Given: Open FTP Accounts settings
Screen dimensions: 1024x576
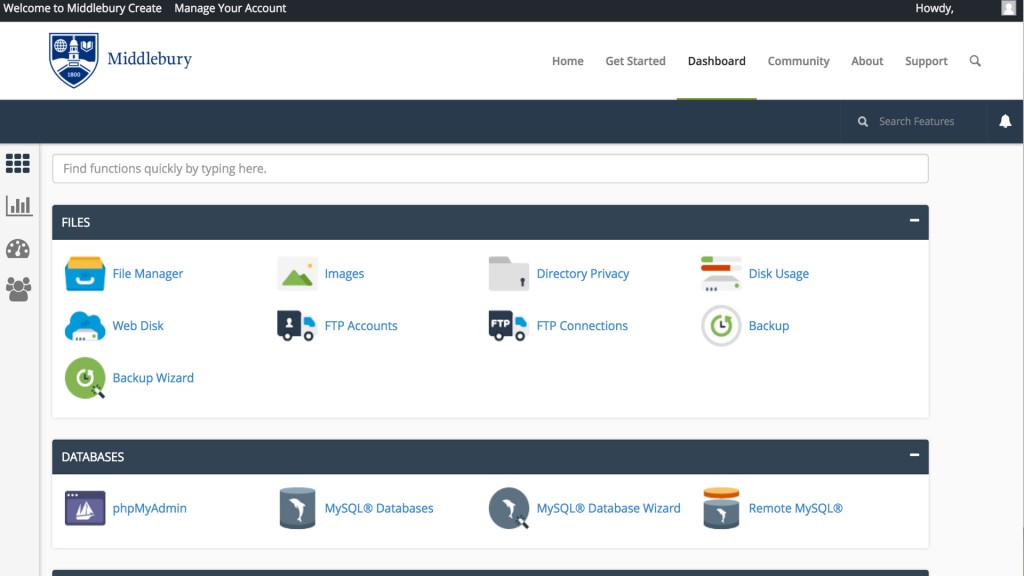Looking at the screenshot, I should click(x=361, y=325).
